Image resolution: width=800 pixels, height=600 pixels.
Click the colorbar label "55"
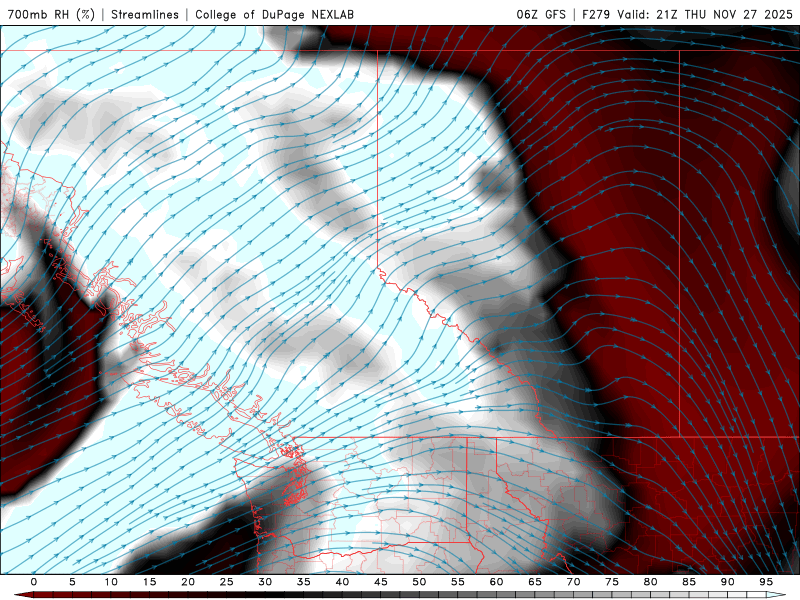[x=457, y=582]
